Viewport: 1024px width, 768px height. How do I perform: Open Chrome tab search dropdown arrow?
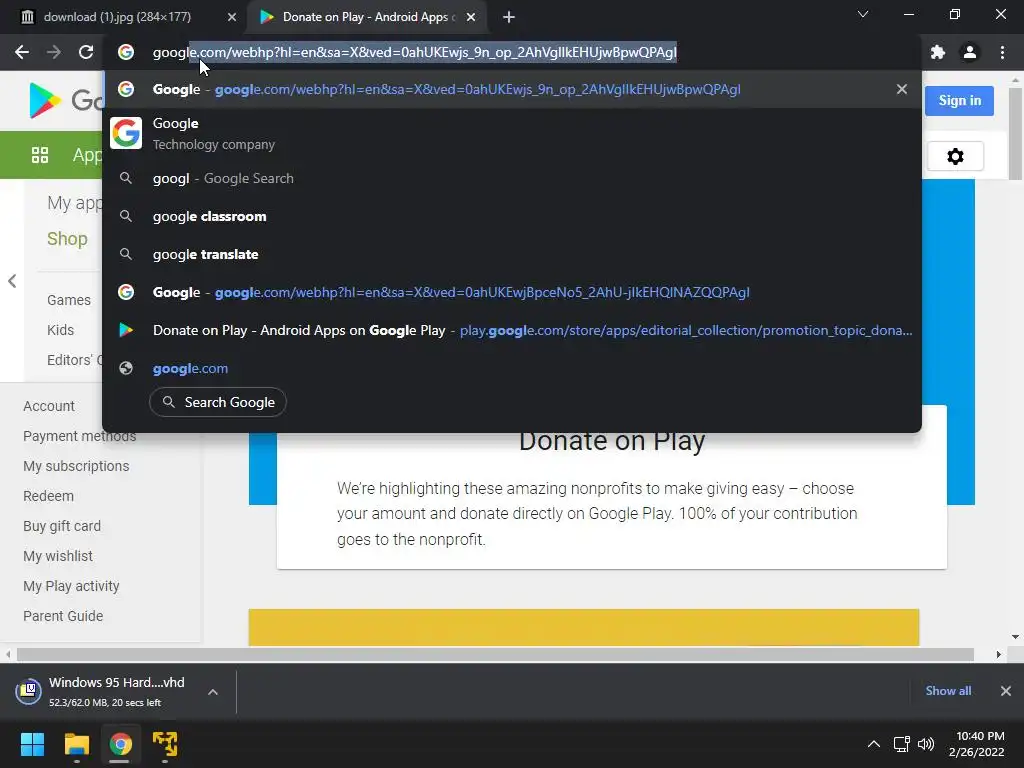pos(863,14)
